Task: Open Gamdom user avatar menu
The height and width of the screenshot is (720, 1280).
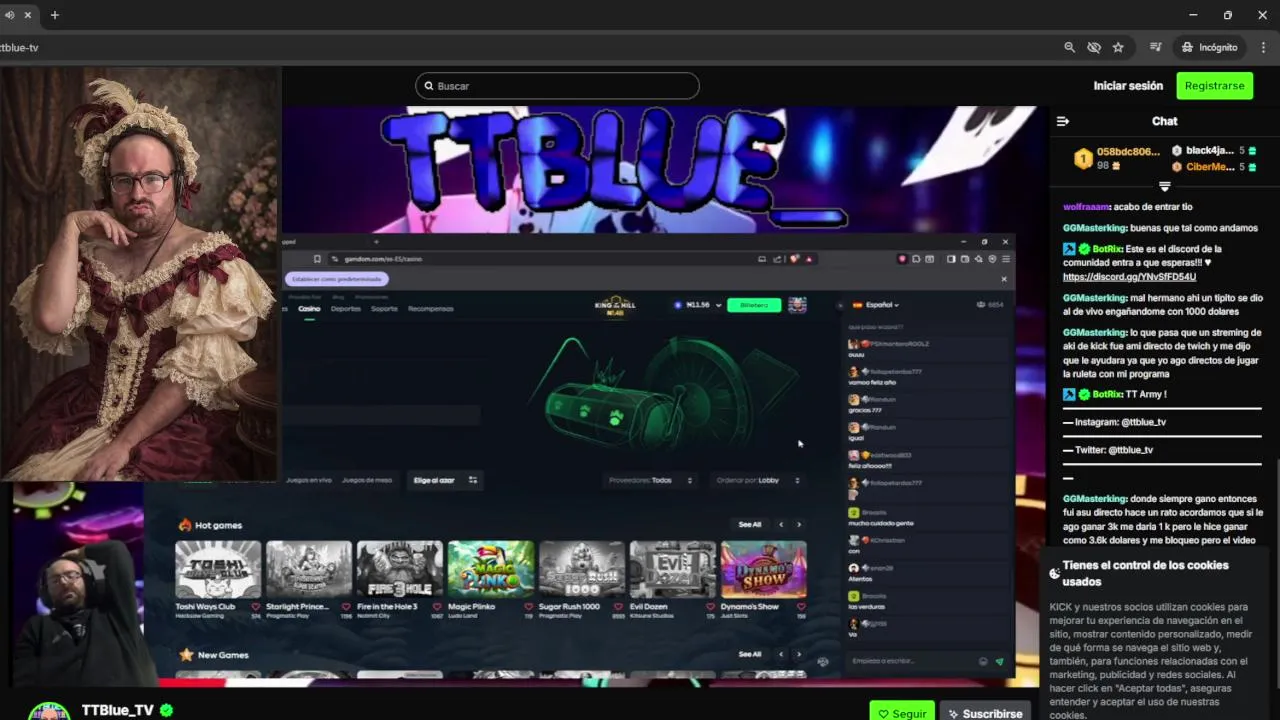Action: 797,305
